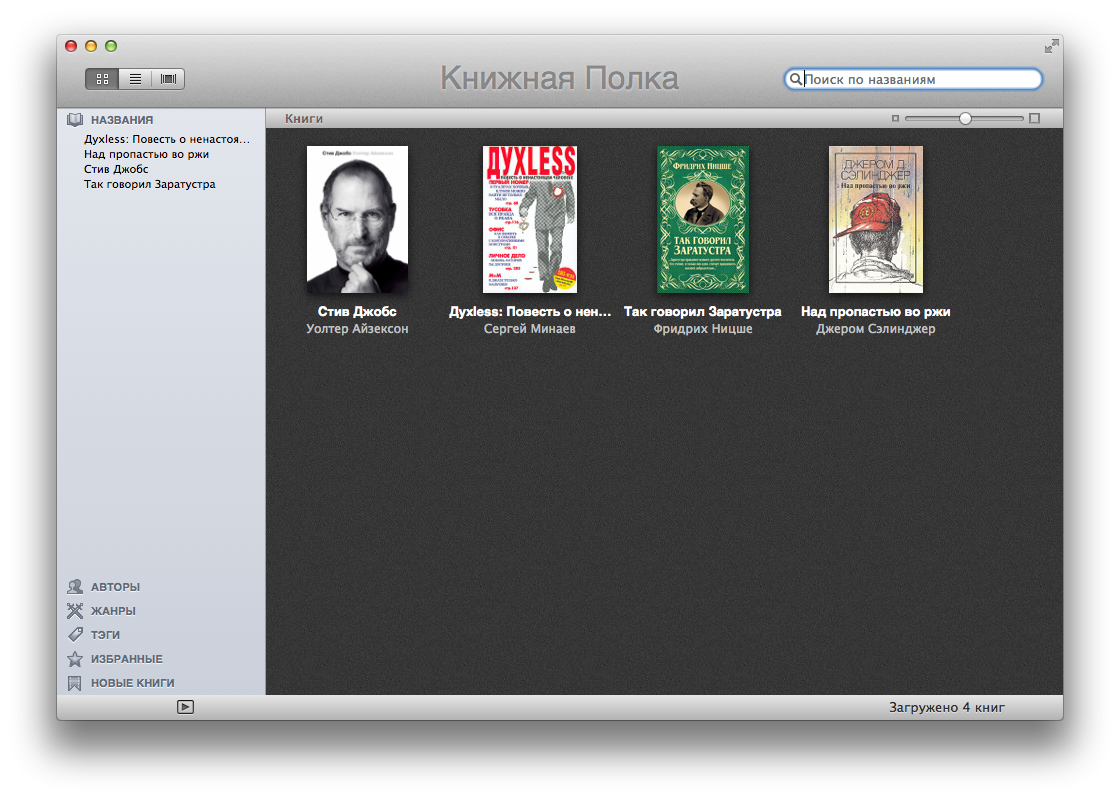Viewport: 1120px width, 799px height.
Task: Click the bookmark icon beside НОВЫЕ КНИГИ
Action: (x=74, y=683)
